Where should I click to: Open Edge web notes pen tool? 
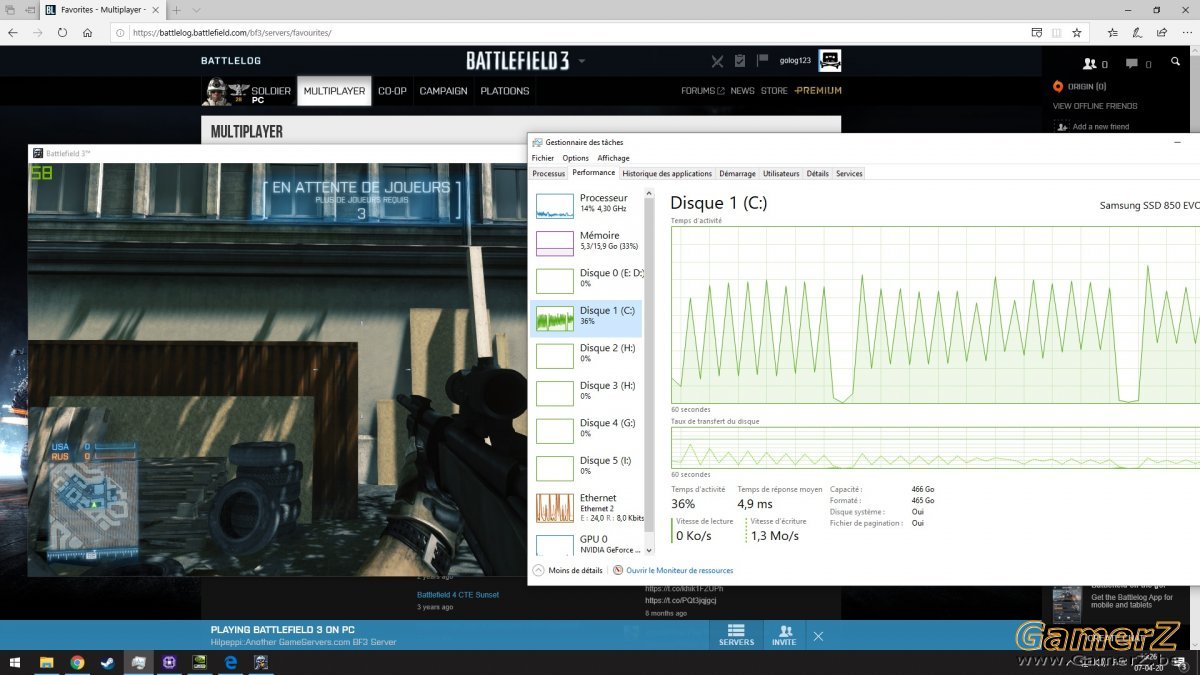tap(1137, 32)
